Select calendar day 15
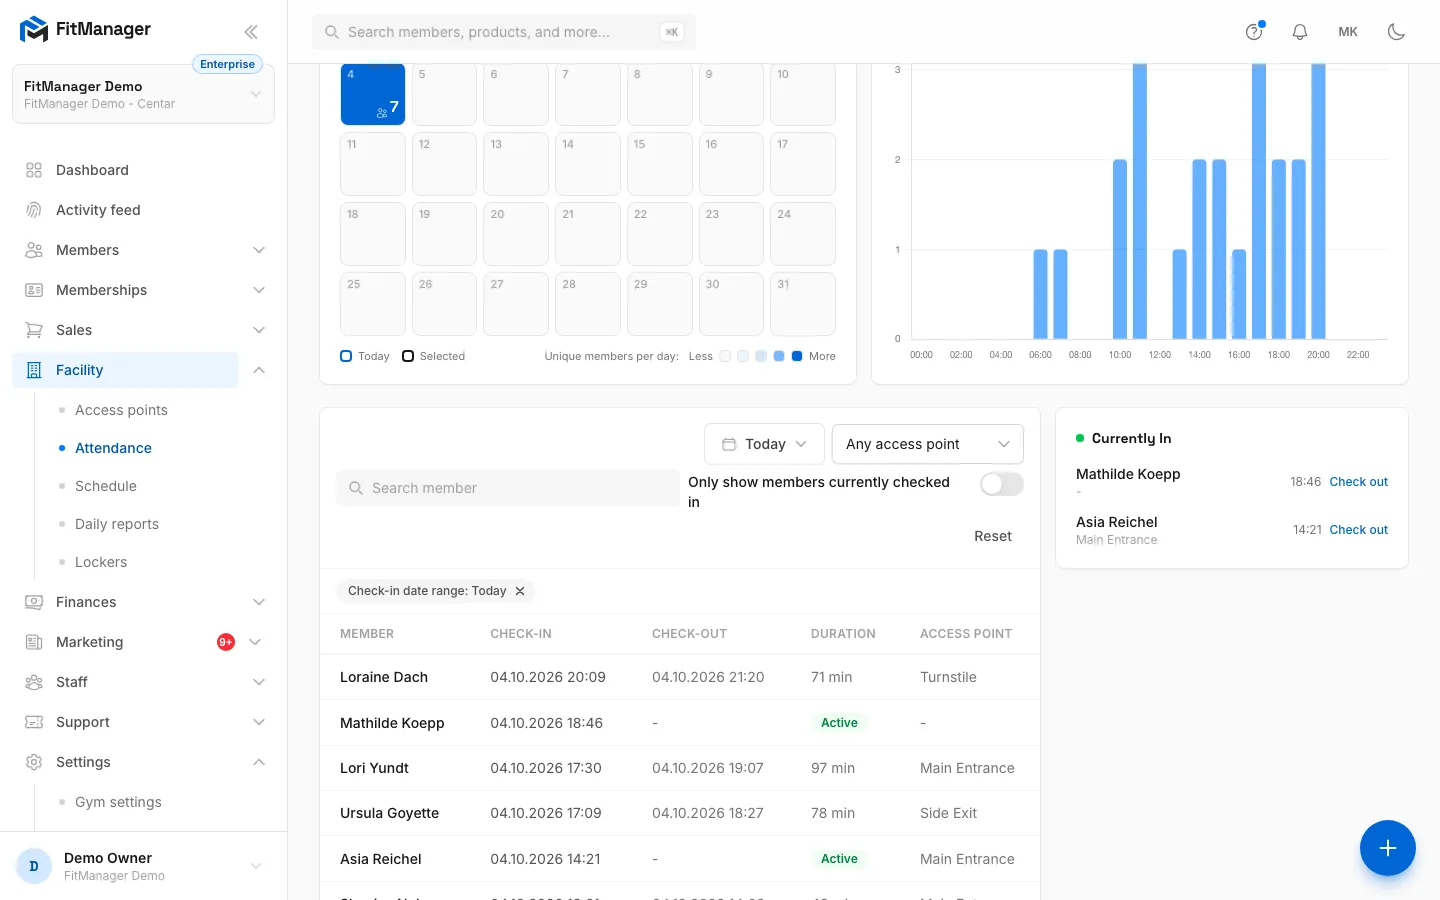This screenshot has height=900, width=1440. pos(660,164)
